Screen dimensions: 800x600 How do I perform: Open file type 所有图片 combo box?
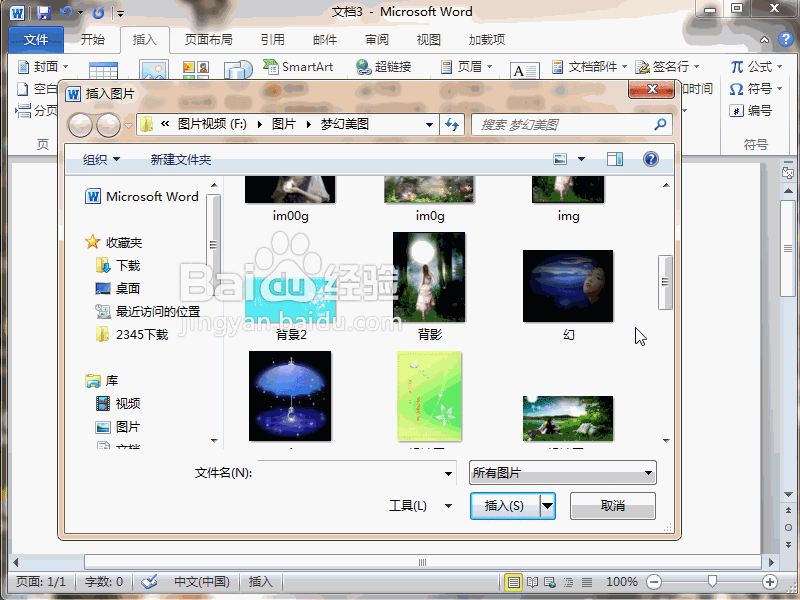point(563,473)
